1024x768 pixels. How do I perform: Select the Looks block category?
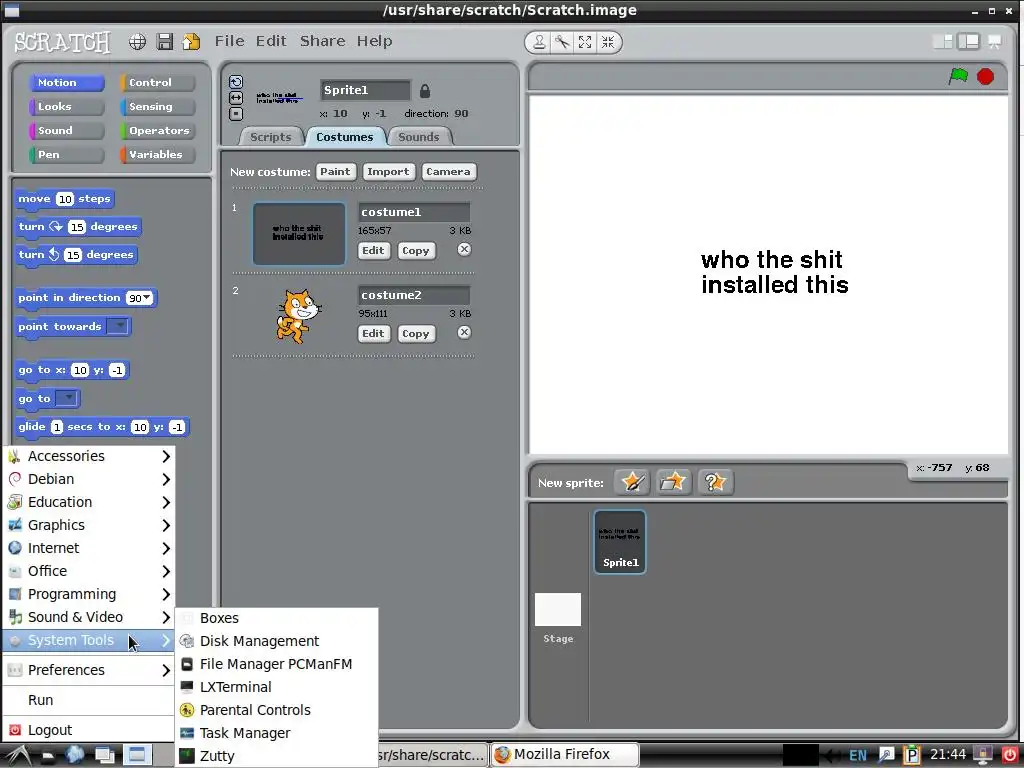pyautogui.click(x=67, y=106)
